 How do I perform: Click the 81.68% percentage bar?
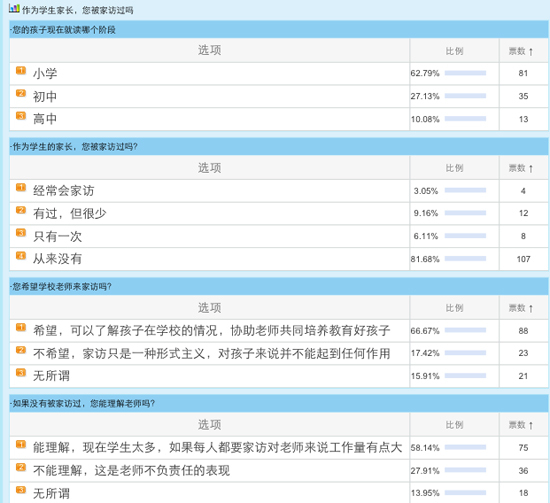[465, 259]
